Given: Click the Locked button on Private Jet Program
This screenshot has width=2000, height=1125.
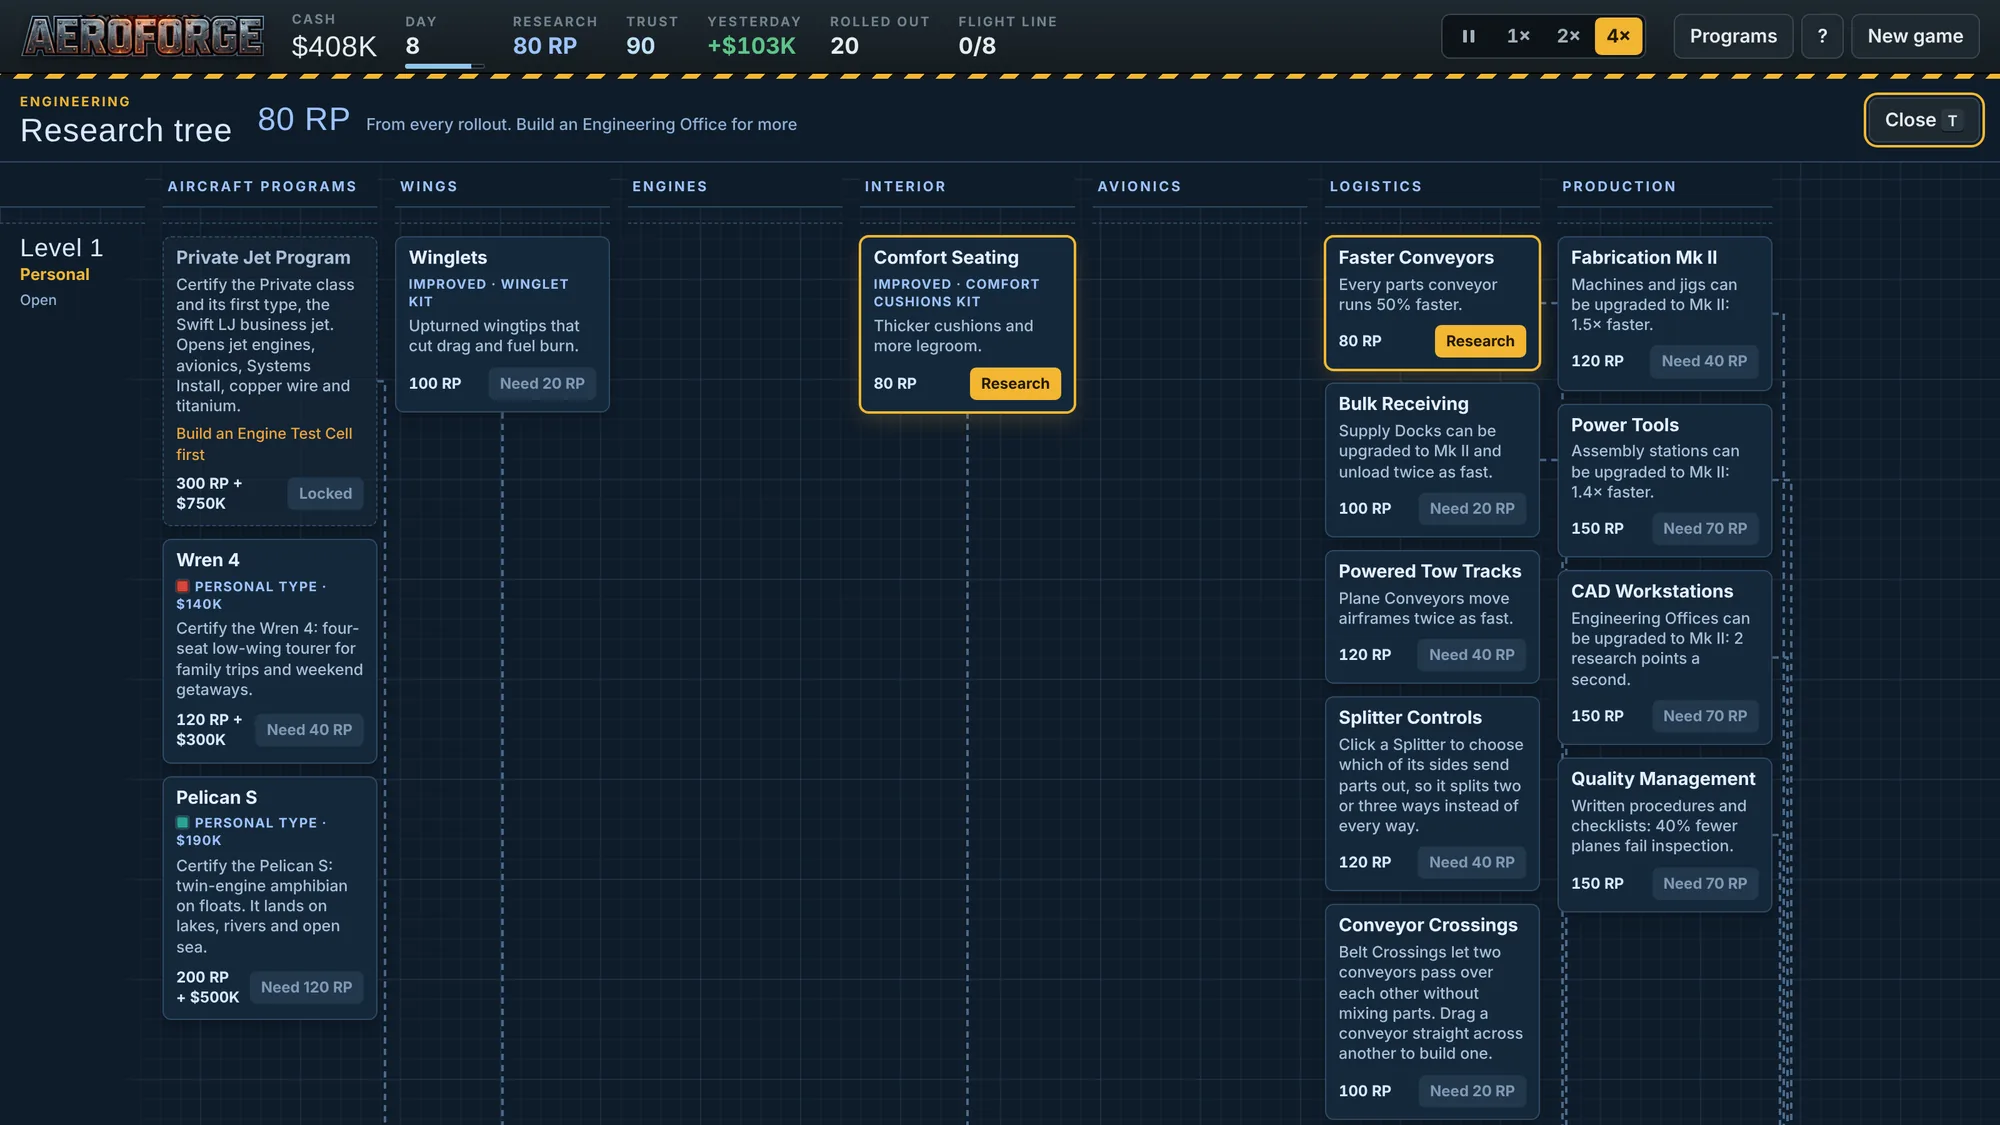Looking at the screenshot, I should [x=325, y=494].
